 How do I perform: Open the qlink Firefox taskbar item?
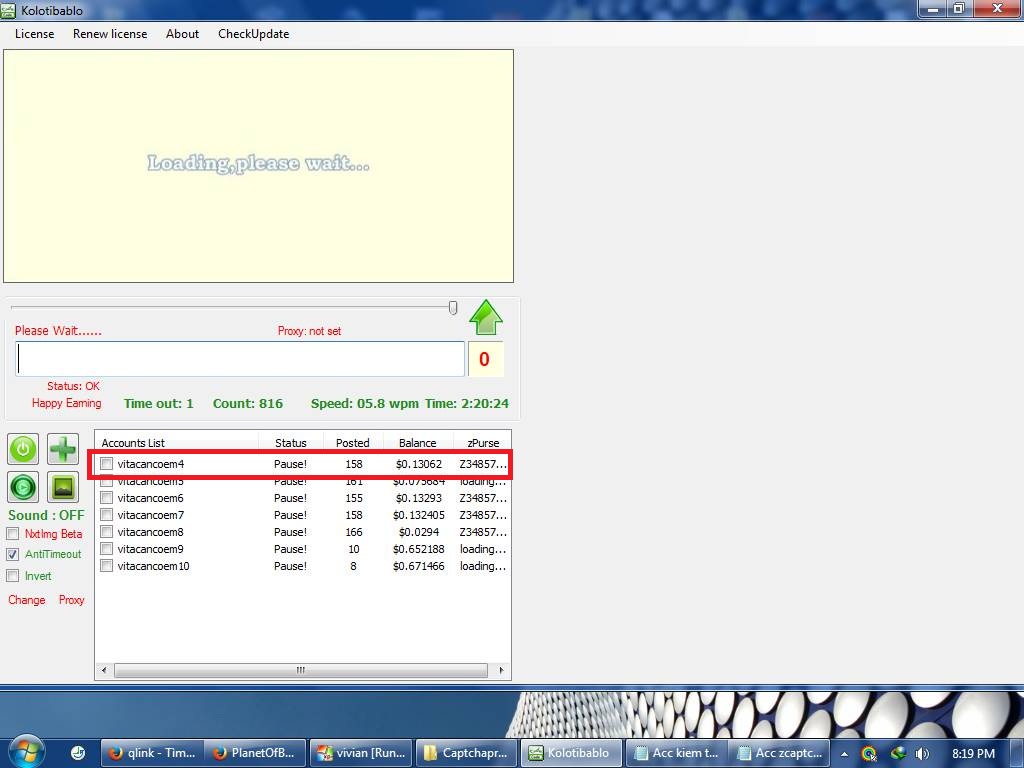tap(153, 753)
